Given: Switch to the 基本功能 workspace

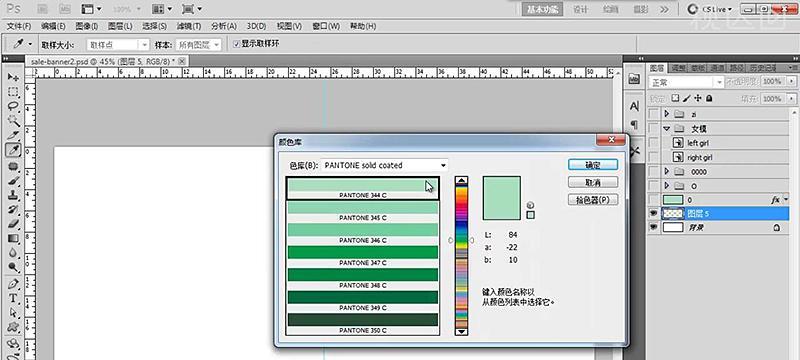Looking at the screenshot, I should 542,10.
